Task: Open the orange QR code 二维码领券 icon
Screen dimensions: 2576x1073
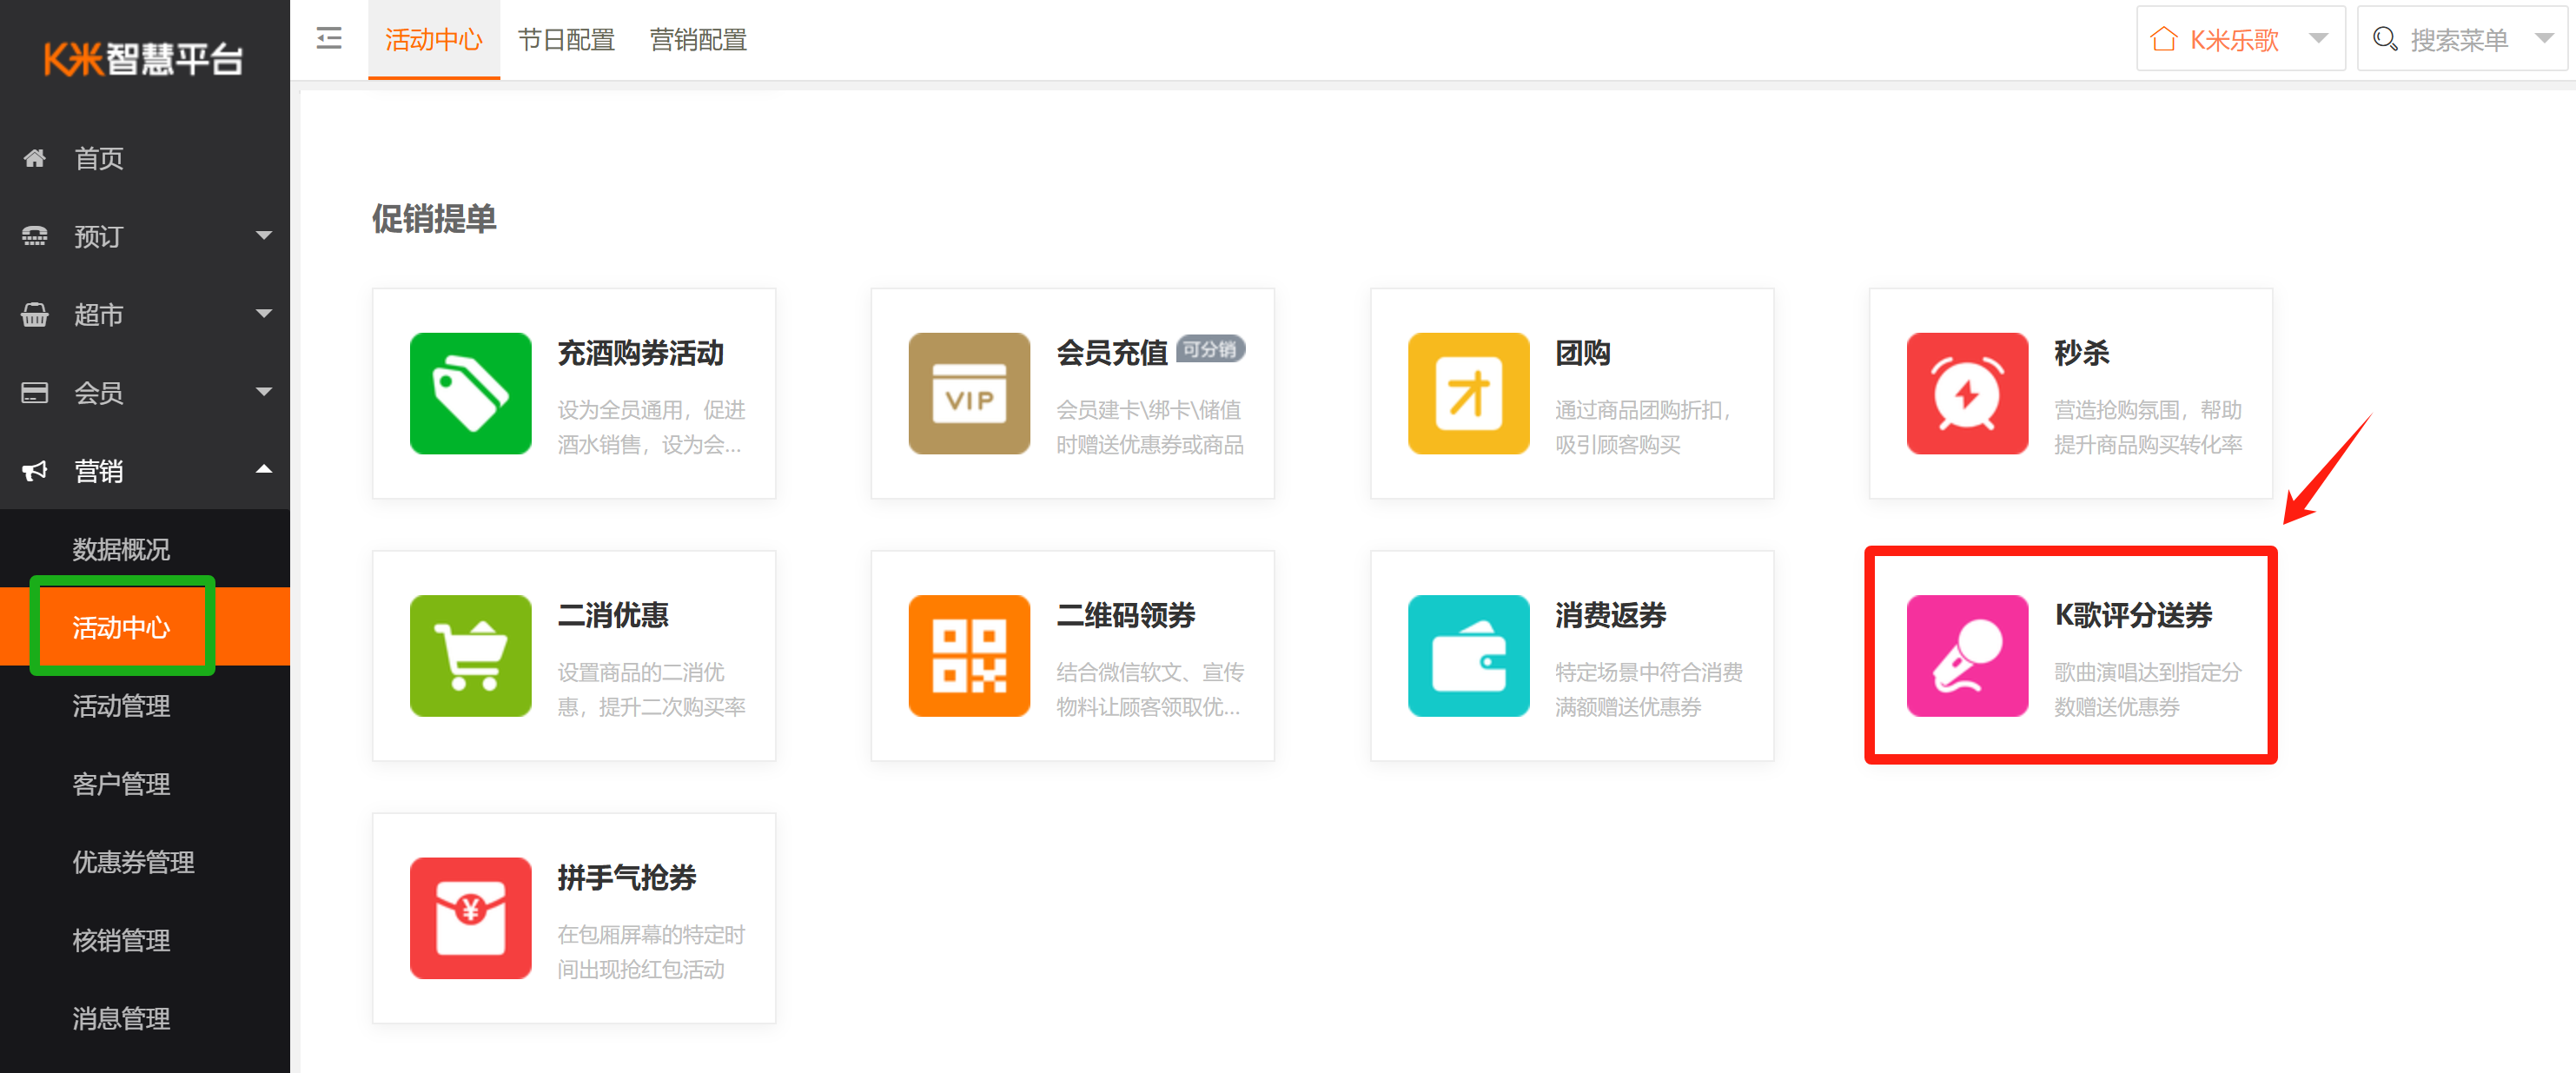Action: 968,655
